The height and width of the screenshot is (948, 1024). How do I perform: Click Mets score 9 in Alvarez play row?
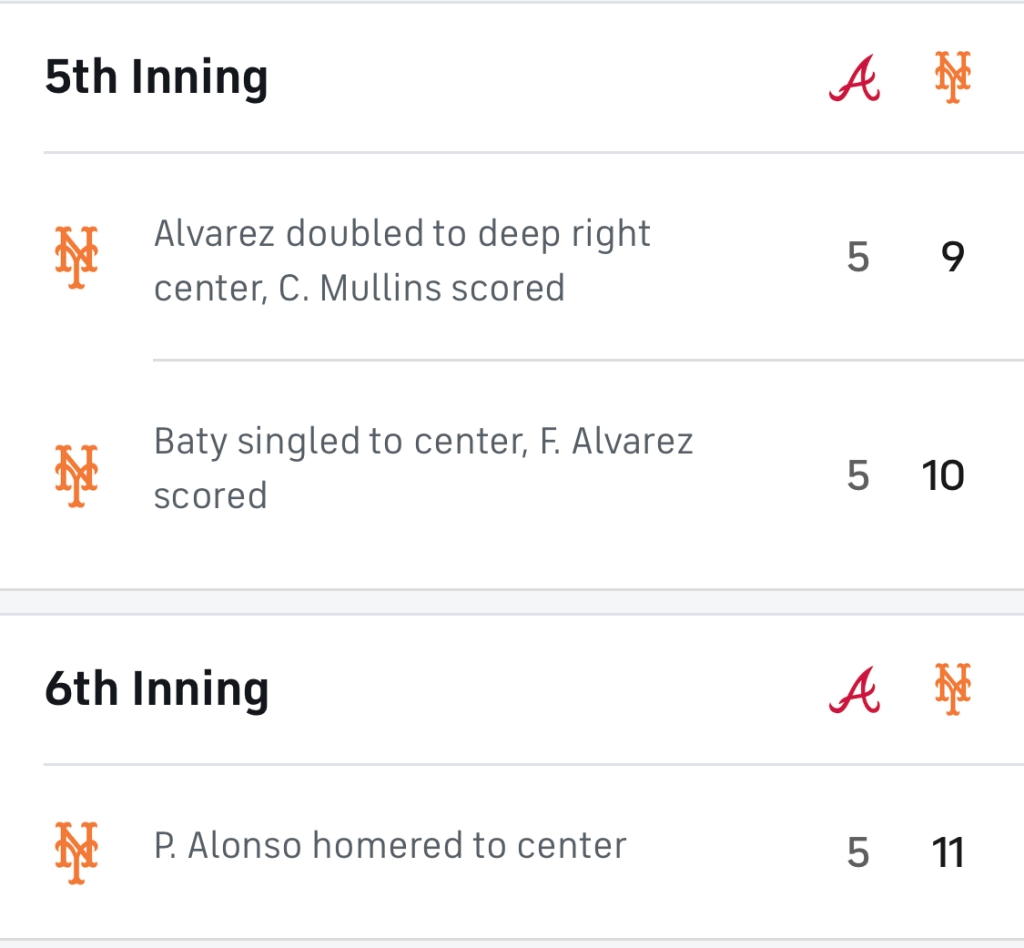coord(952,258)
